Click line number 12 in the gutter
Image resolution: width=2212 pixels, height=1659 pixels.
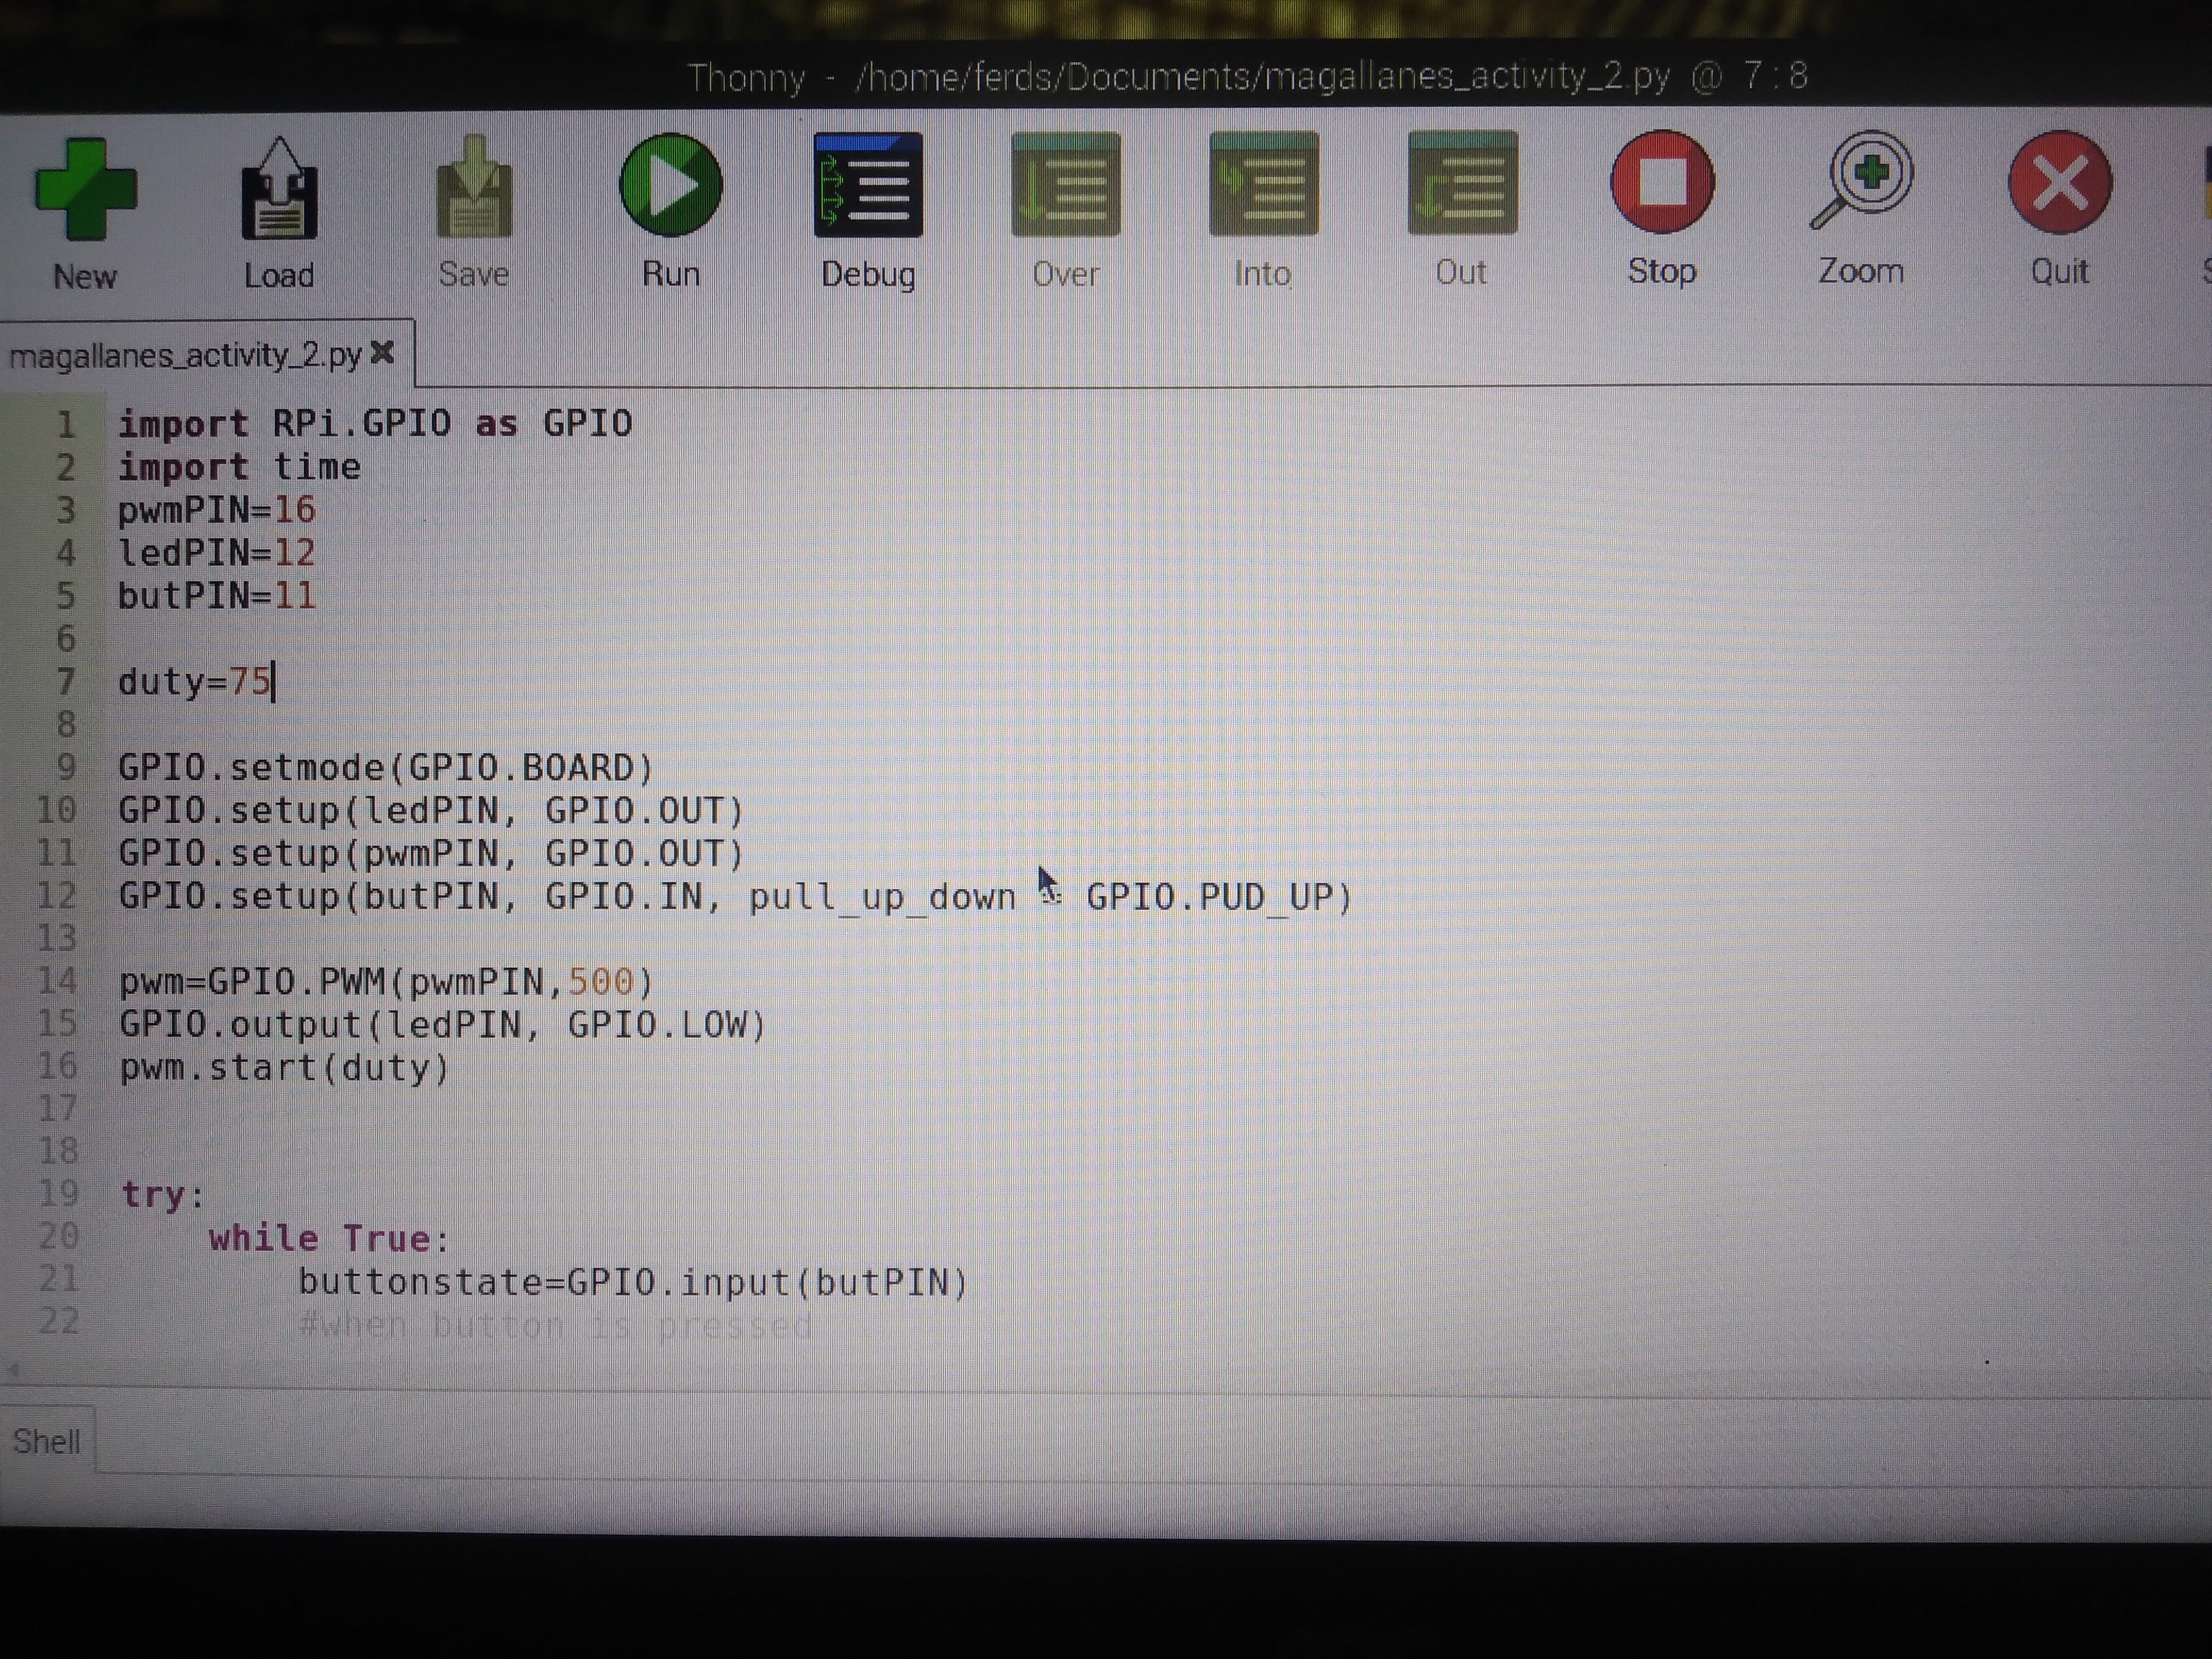(57, 896)
